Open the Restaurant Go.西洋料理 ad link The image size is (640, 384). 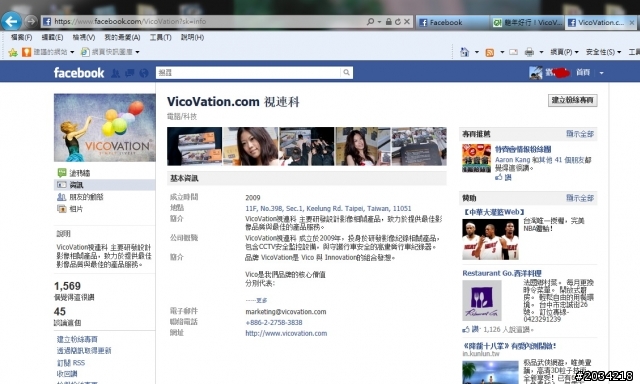[x=502, y=273]
